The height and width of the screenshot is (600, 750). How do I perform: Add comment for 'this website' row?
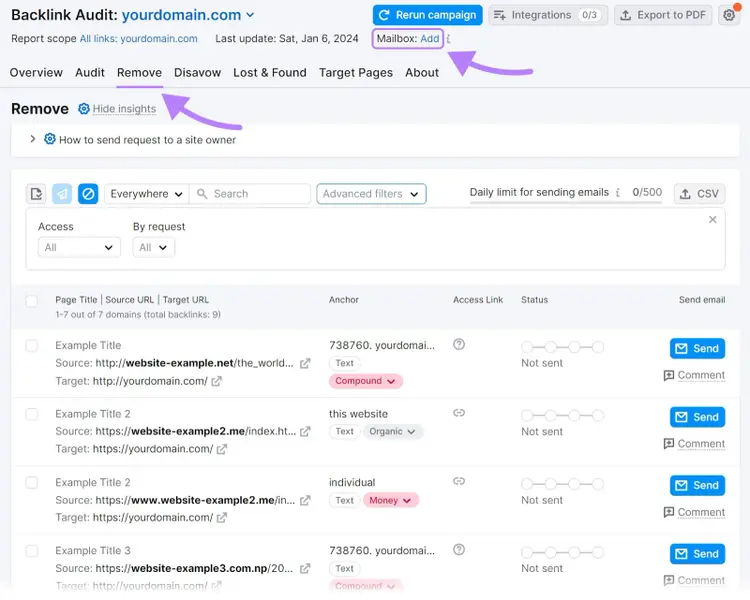tap(695, 444)
